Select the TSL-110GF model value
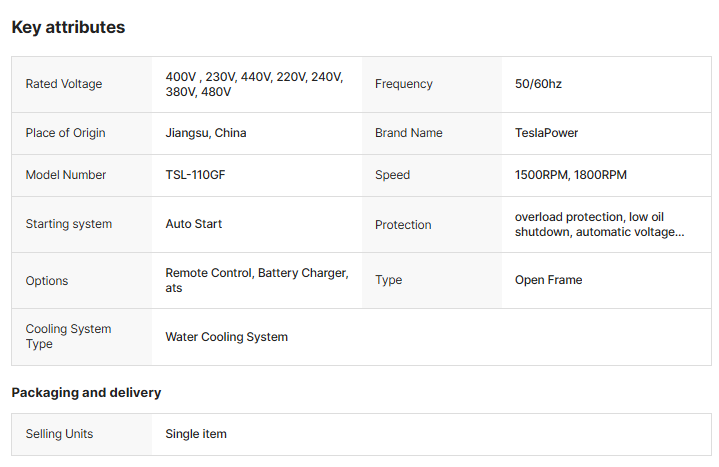This screenshot has width=719, height=467. [x=195, y=175]
